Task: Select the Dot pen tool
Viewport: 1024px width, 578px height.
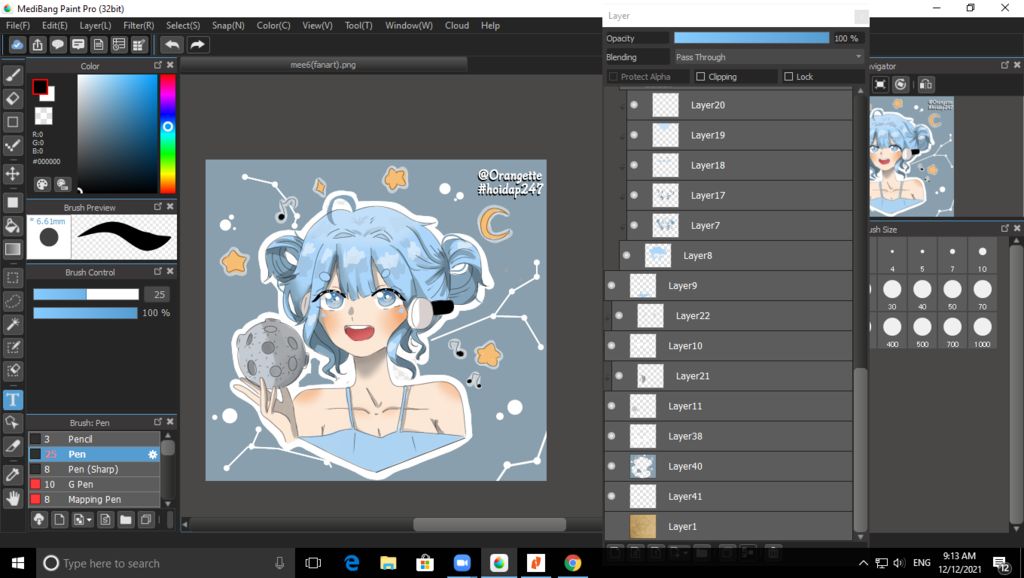Action: (x=12, y=145)
